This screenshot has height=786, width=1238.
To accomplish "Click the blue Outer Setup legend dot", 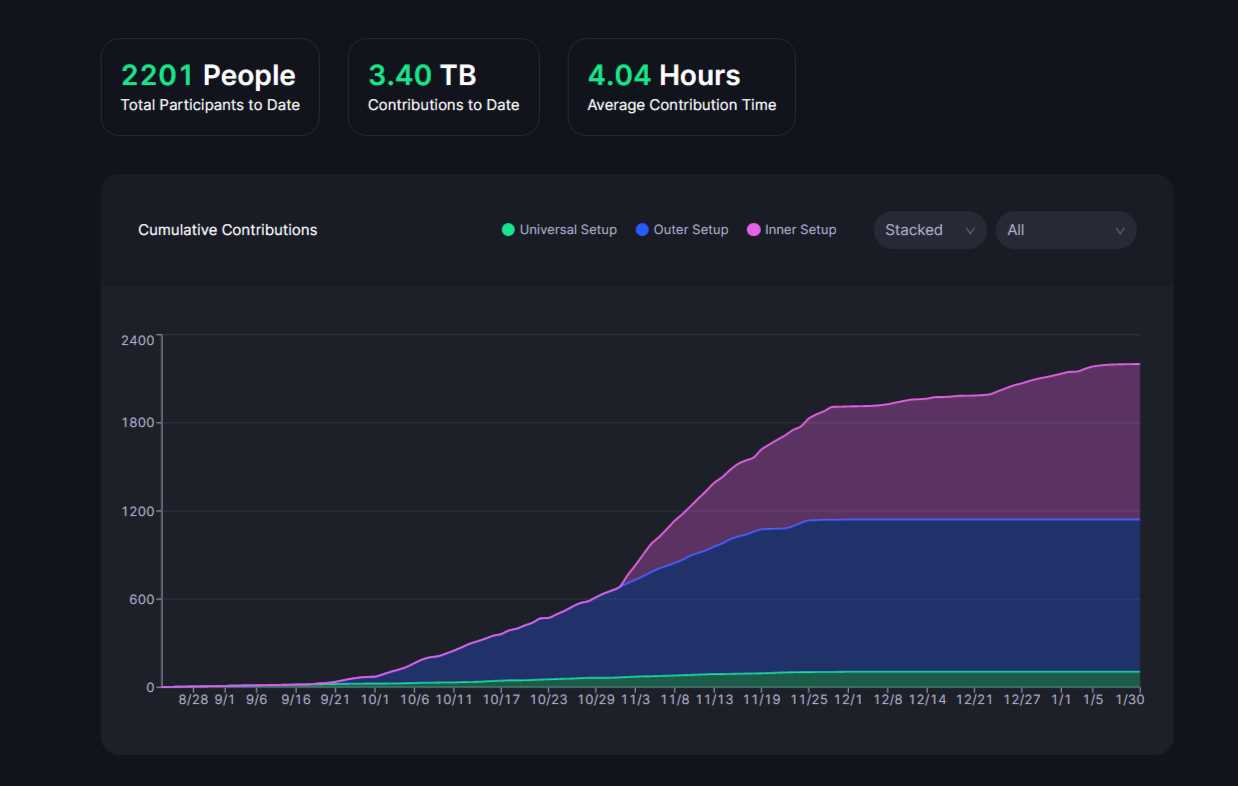I will pyautogui.click(x=642, y=230).
